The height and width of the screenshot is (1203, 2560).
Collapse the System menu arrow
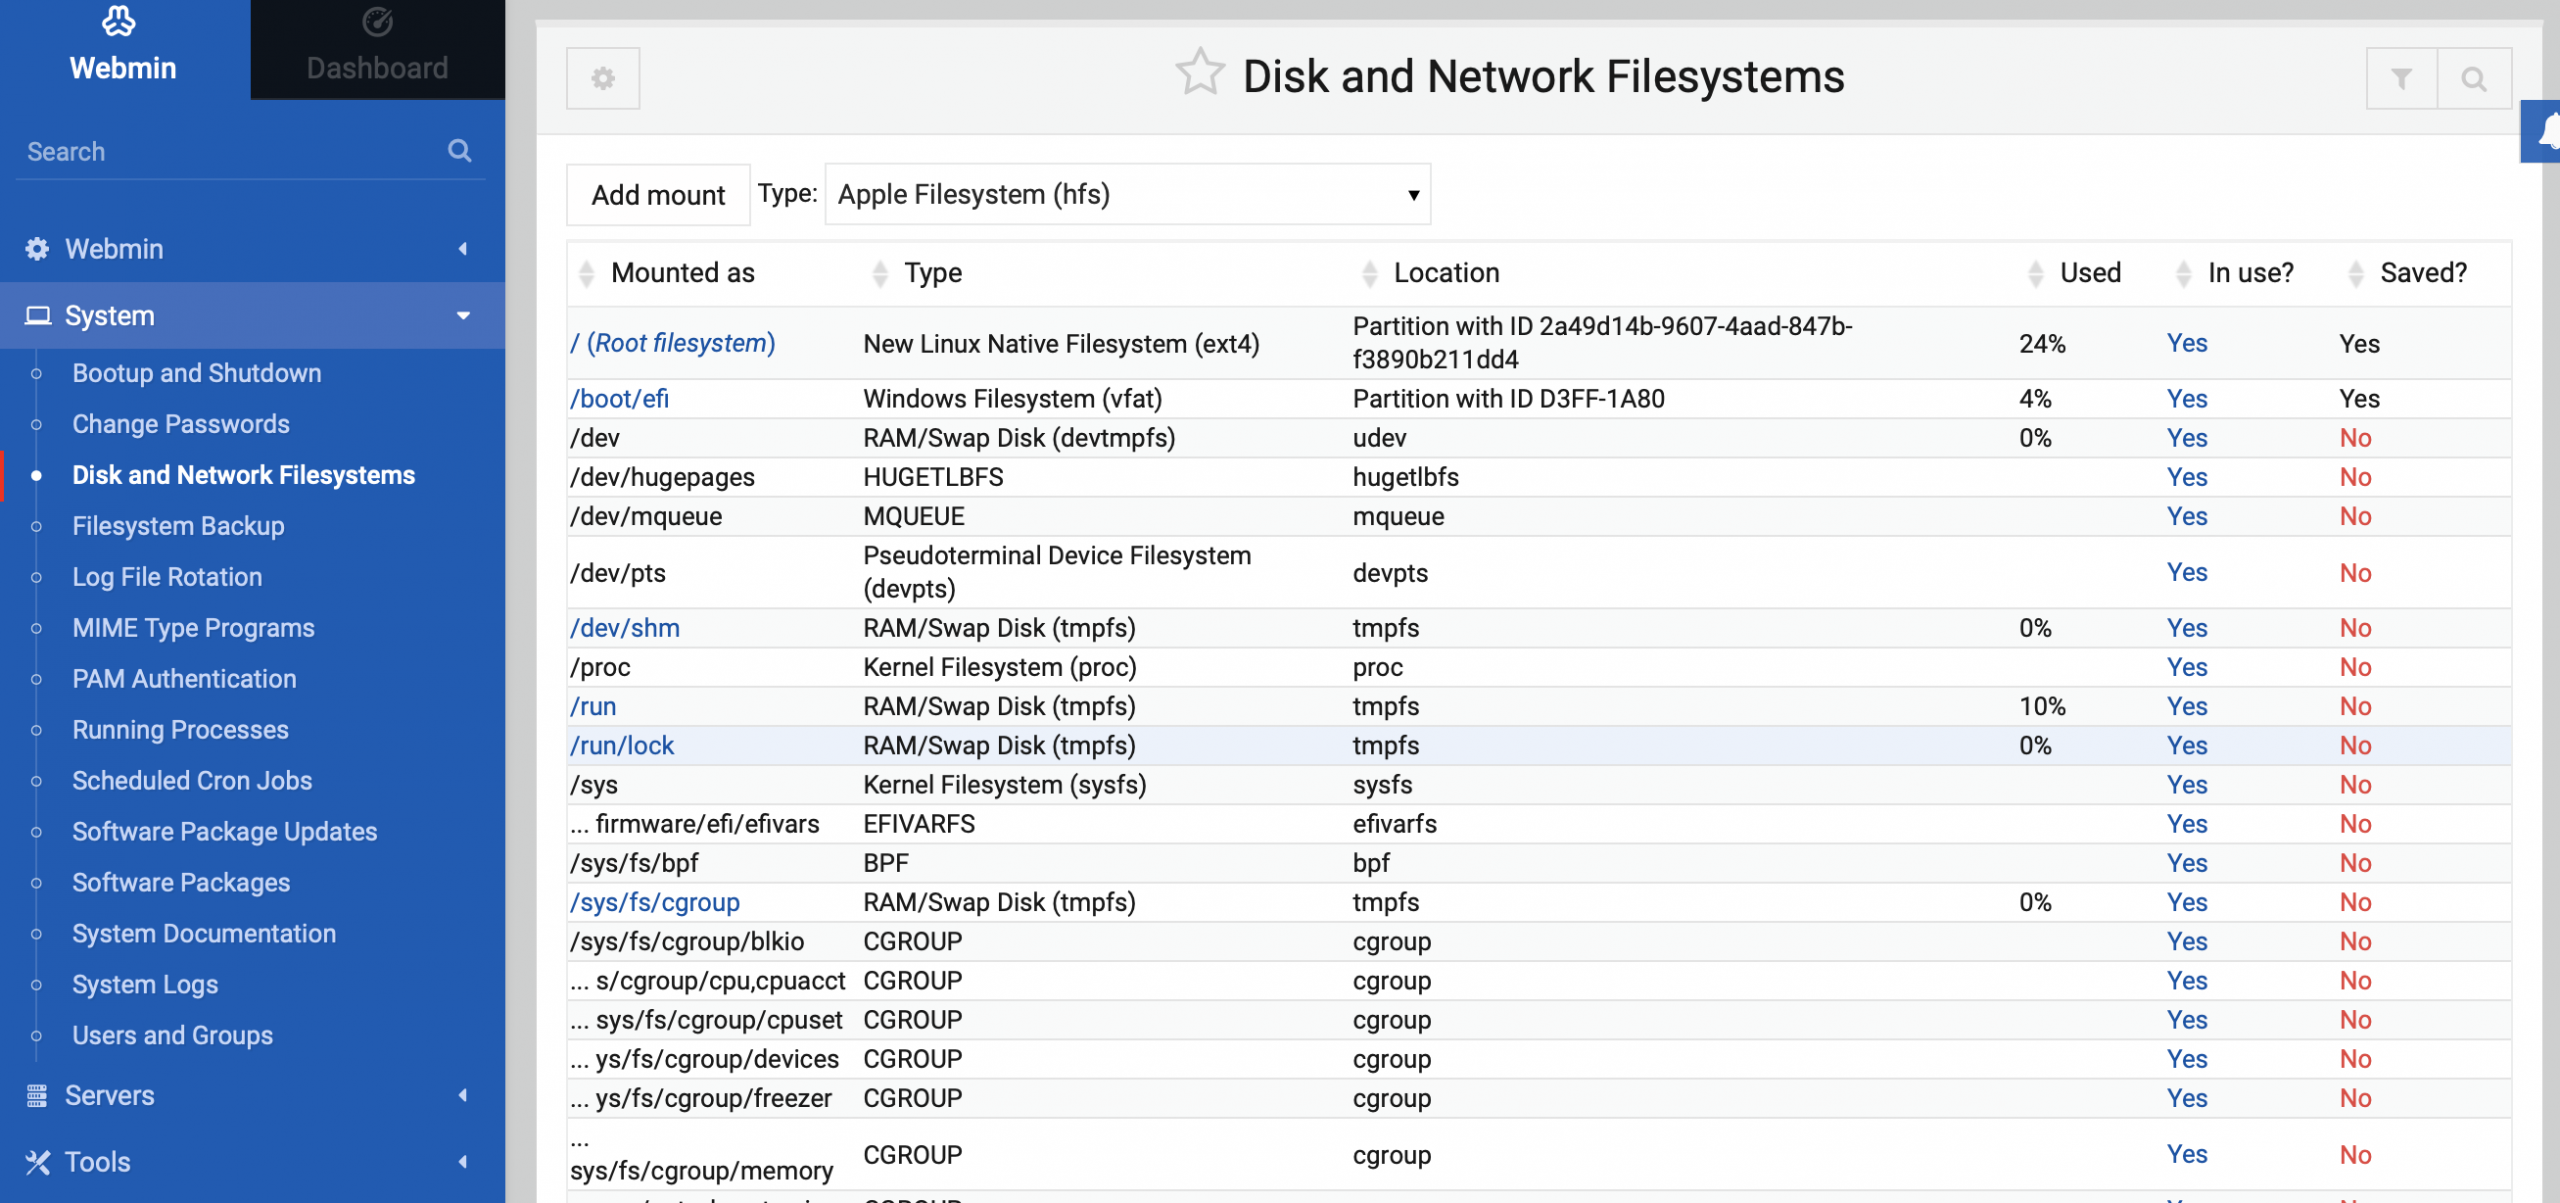pos(463,316)
